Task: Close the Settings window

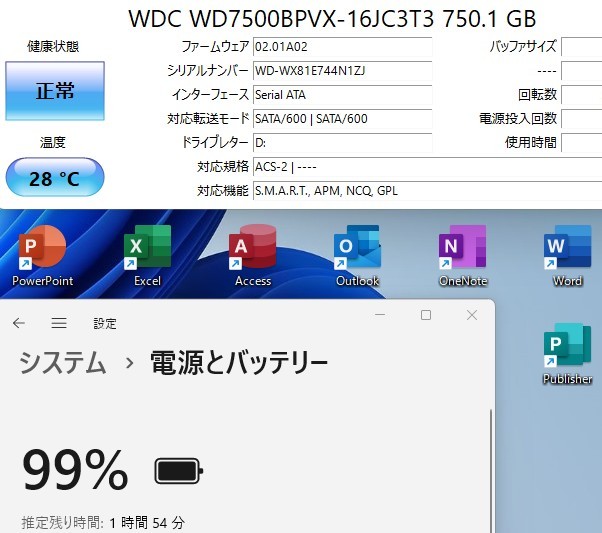Action: (472, 315)
